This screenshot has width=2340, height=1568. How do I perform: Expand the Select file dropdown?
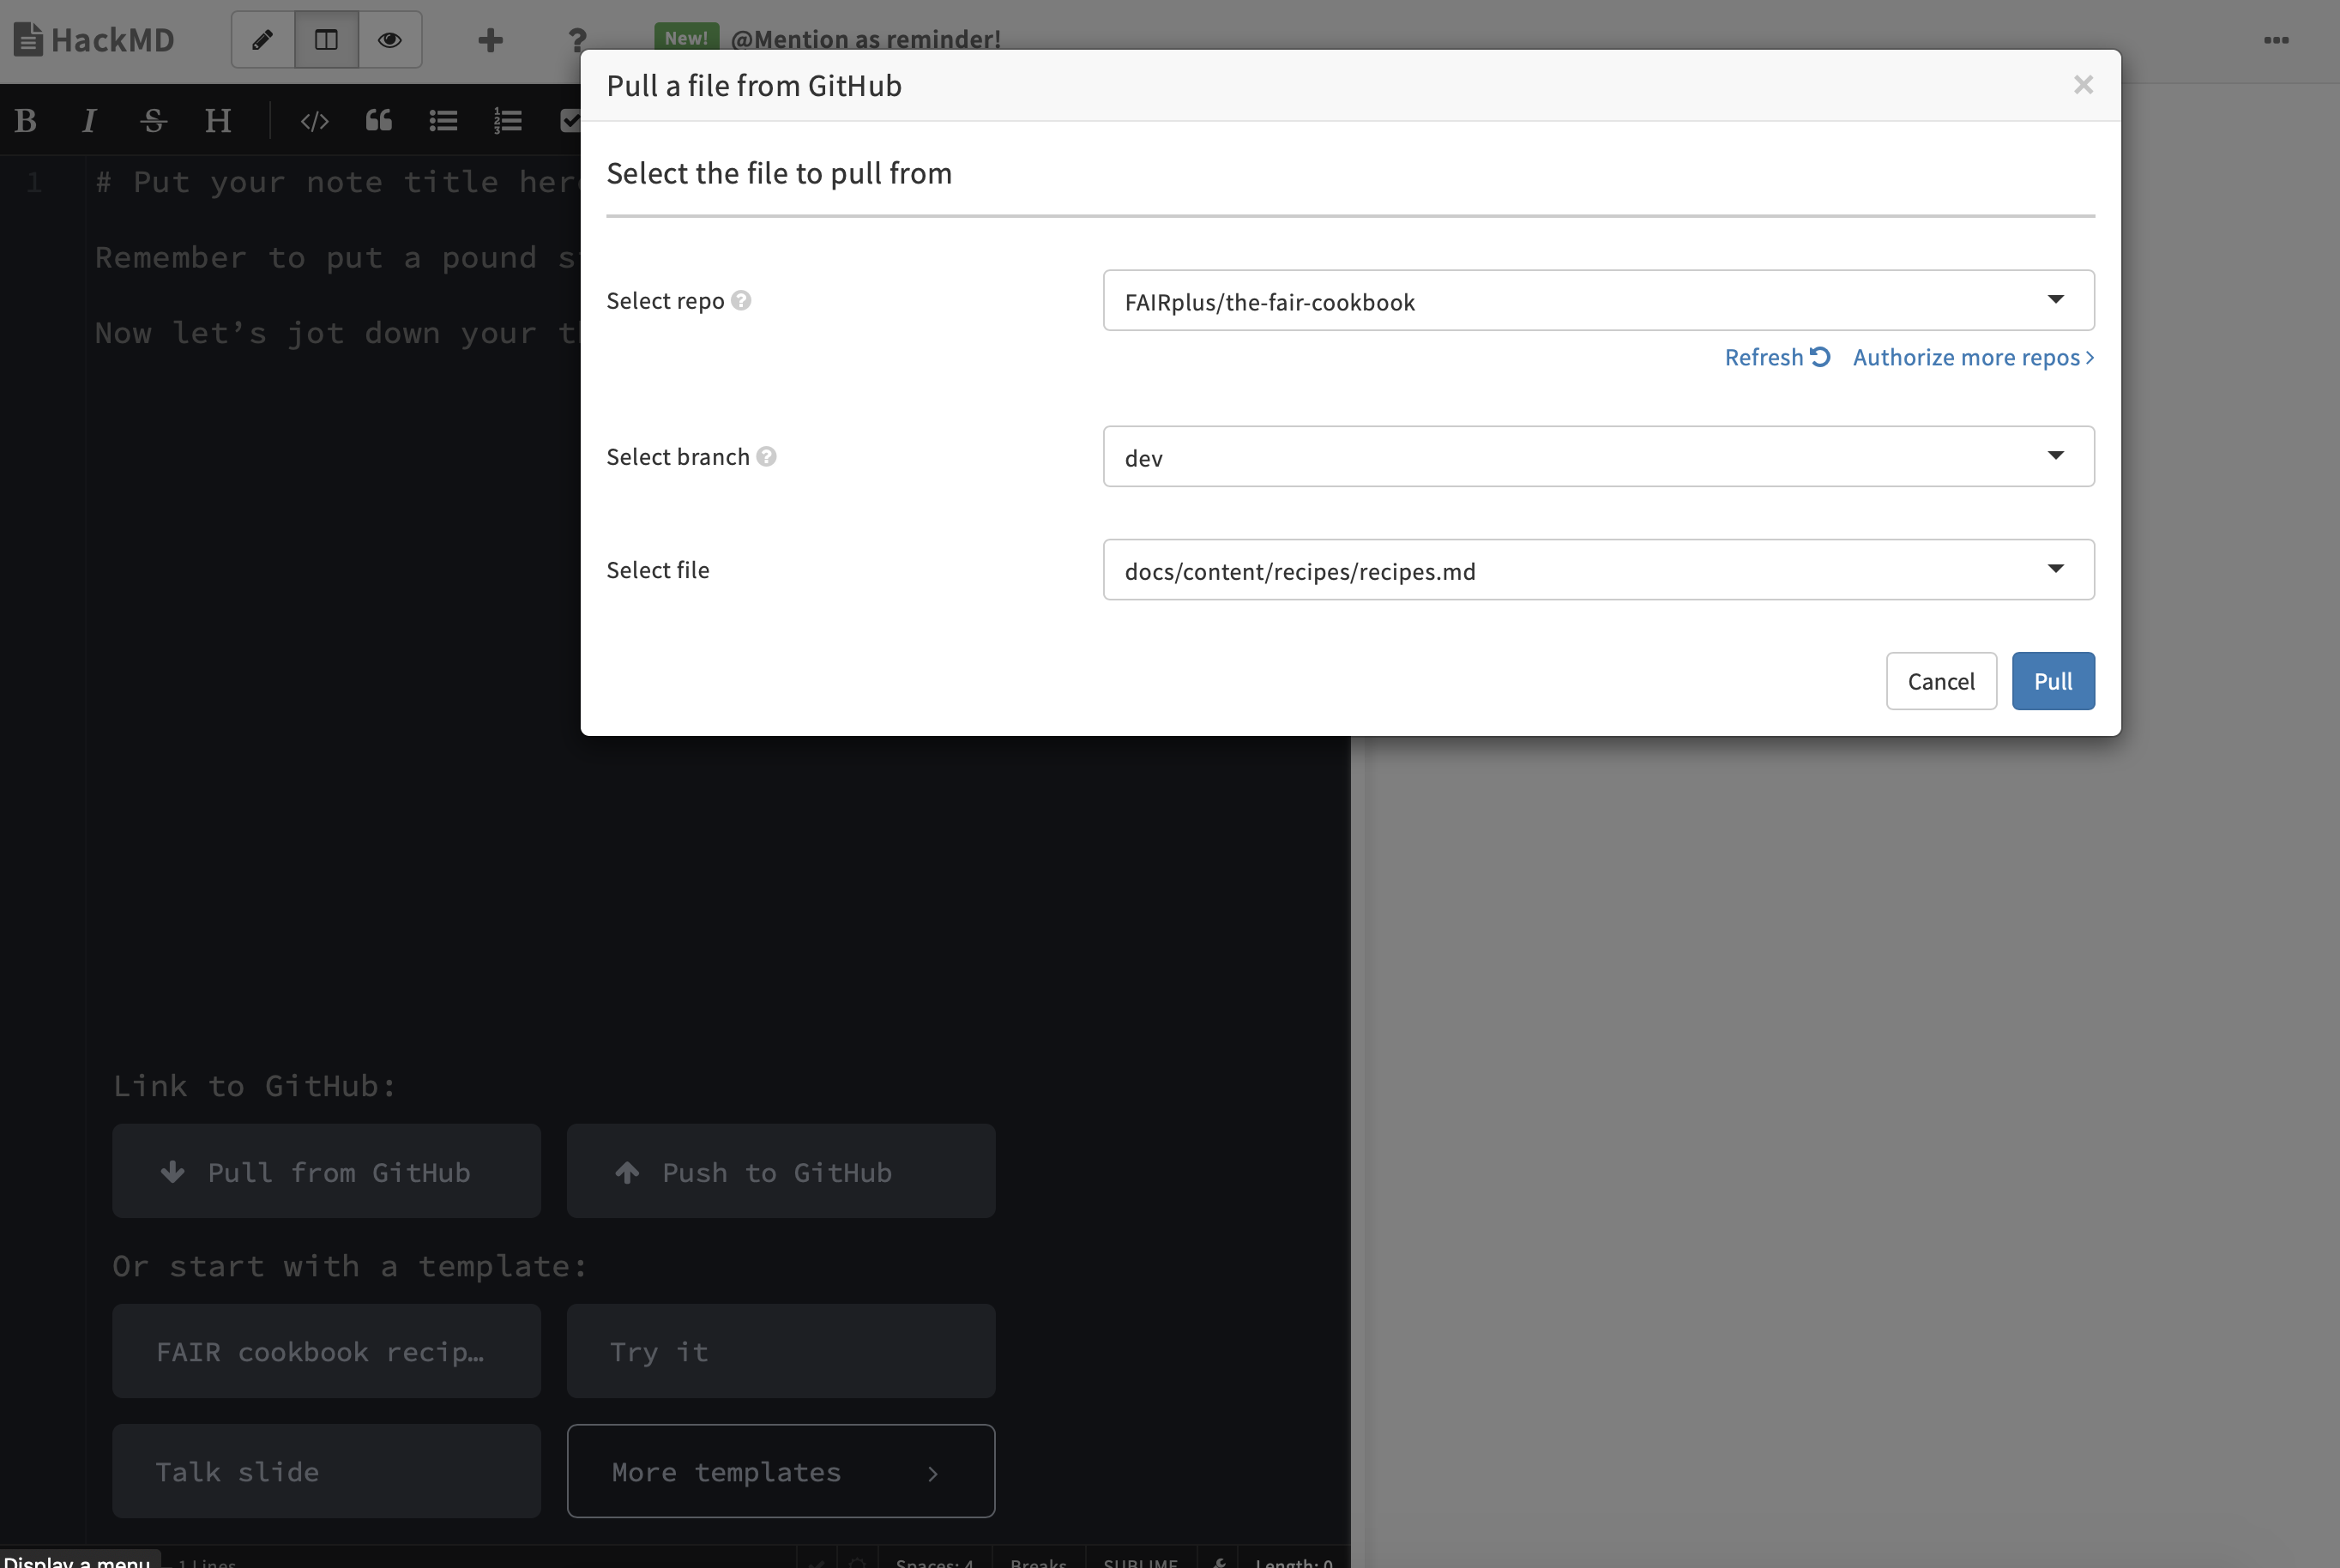[x=2056, y=569]
